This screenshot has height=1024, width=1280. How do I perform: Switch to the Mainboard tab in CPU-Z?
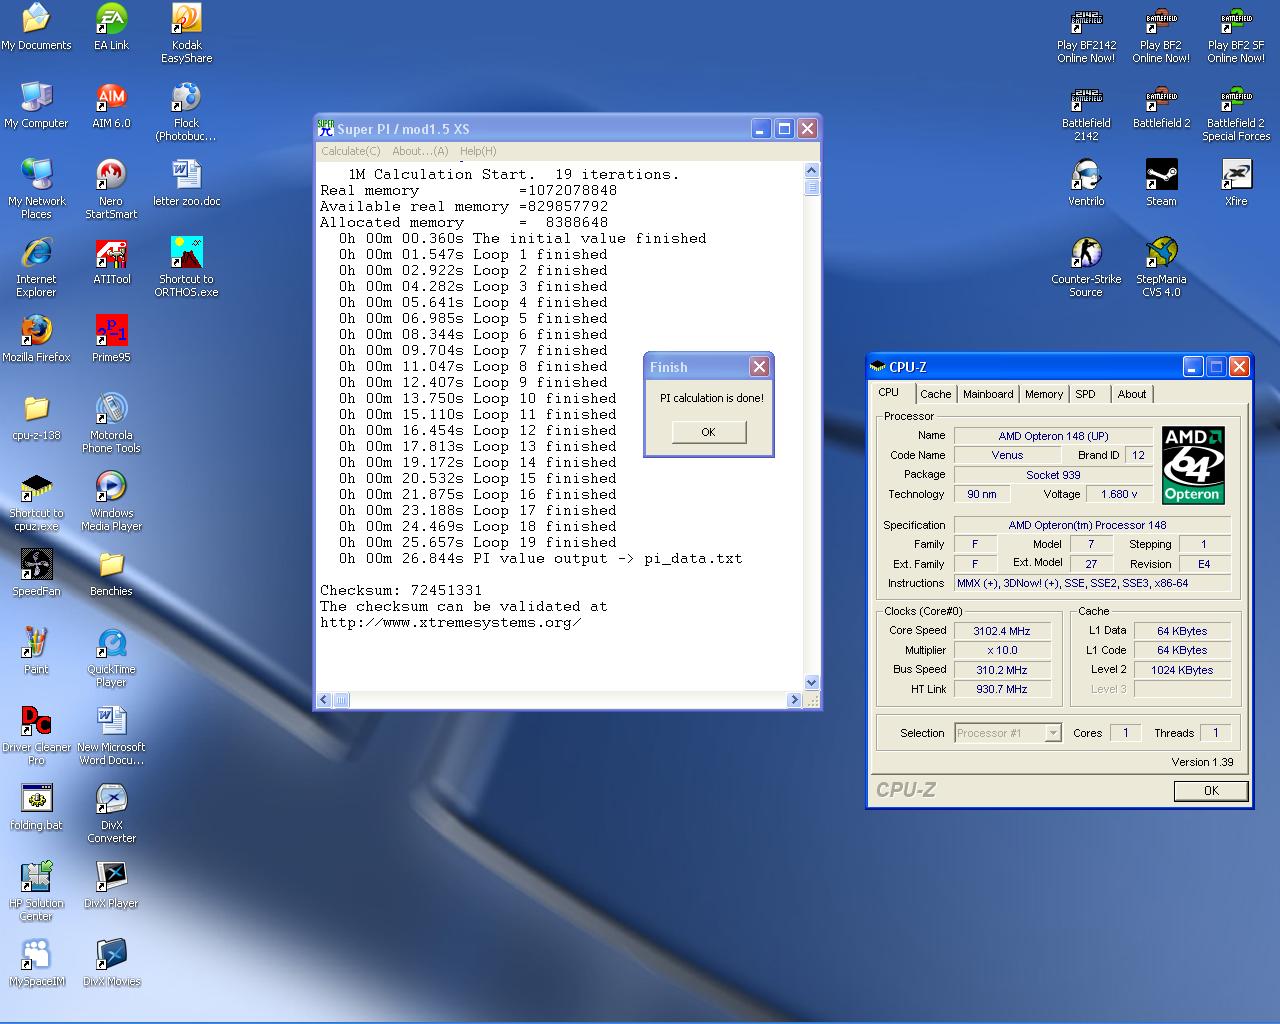988,394
